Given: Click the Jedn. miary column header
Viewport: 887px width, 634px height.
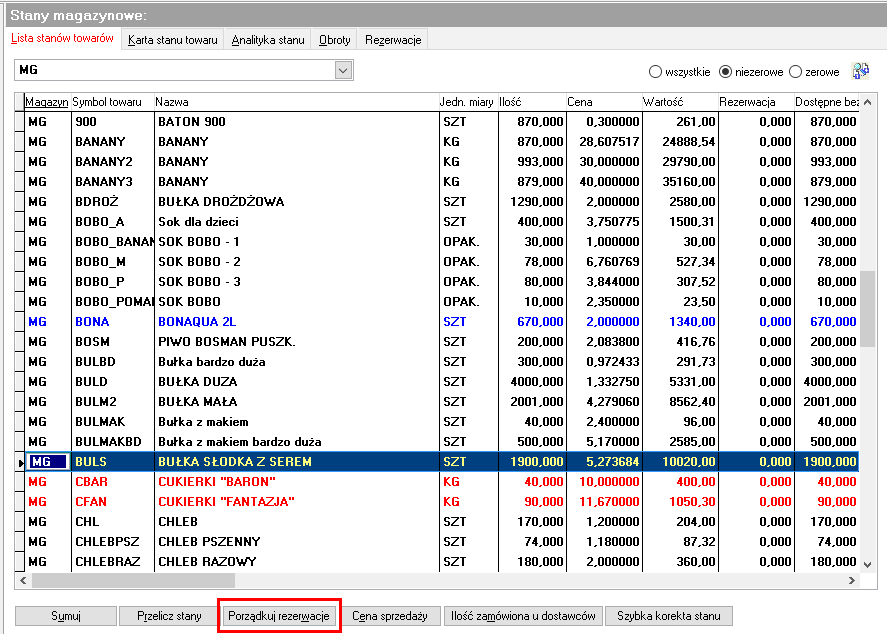Looking at the screenshot, I should tap(468, 102).
